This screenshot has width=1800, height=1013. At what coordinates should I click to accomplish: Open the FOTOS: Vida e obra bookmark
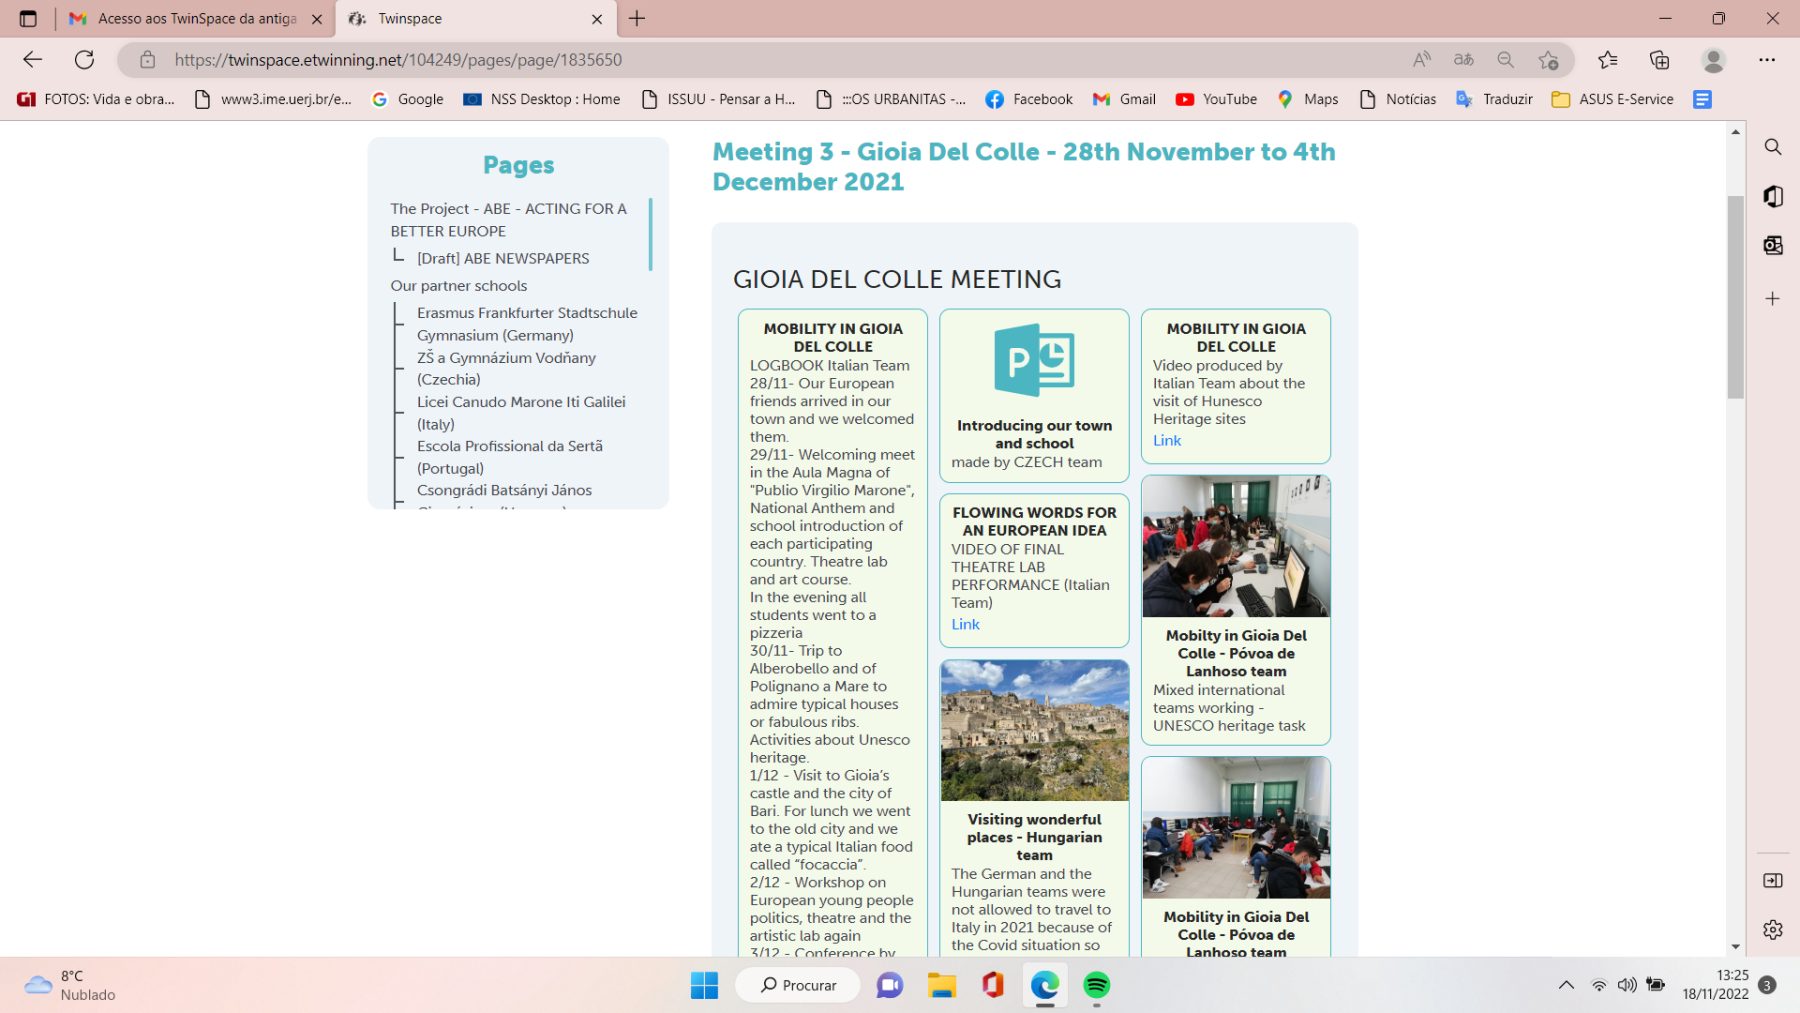point(96,99)
